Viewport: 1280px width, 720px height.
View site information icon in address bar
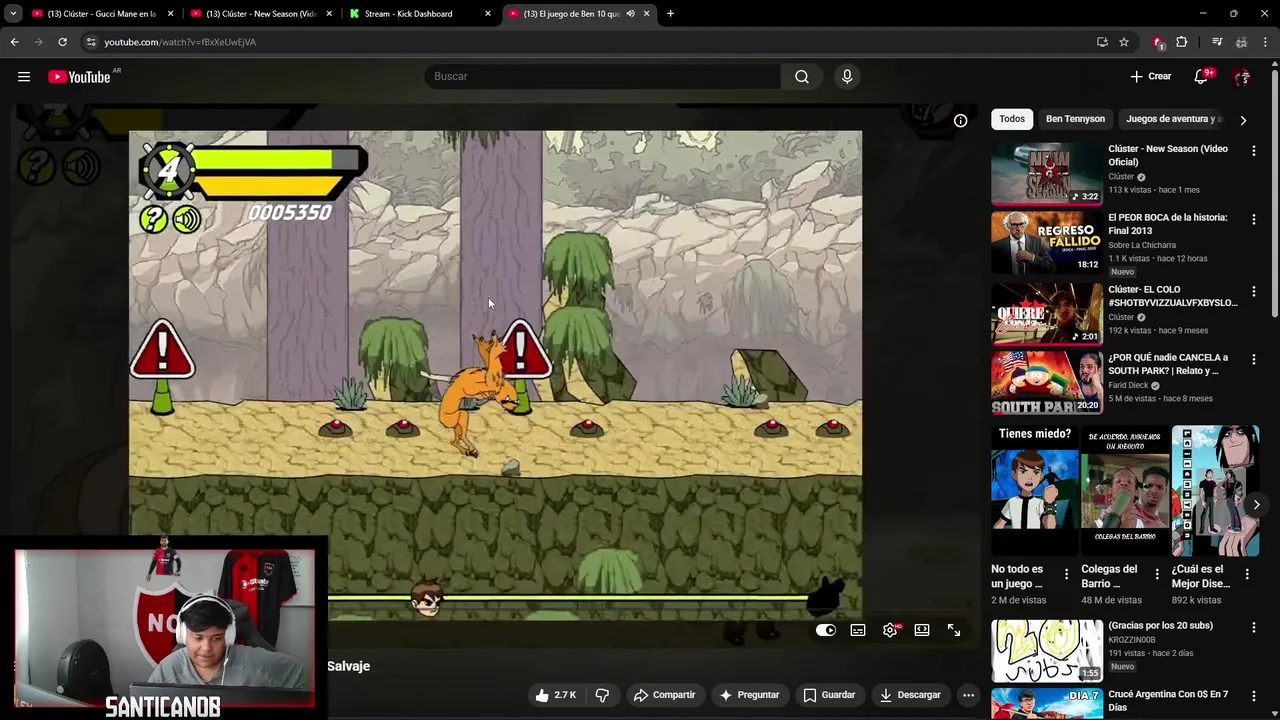[91, 42]
